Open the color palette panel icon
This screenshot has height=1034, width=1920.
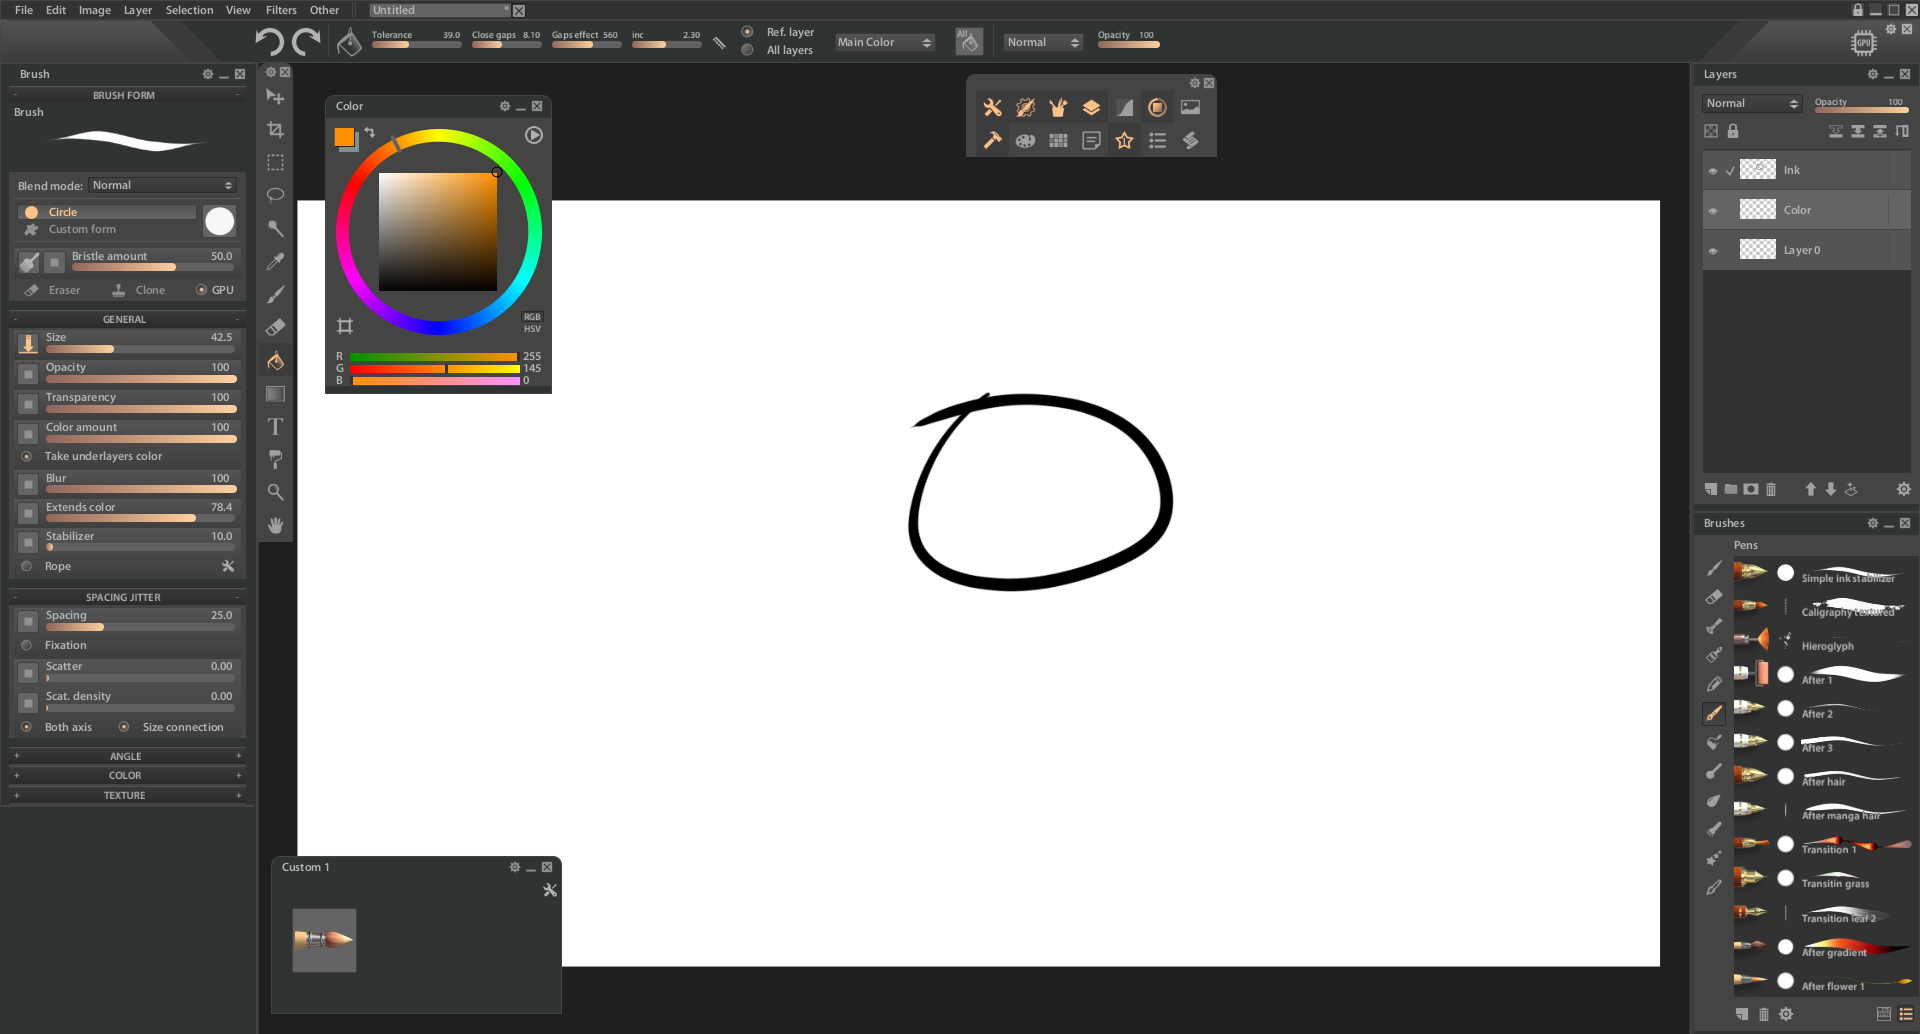point(1025,141)
